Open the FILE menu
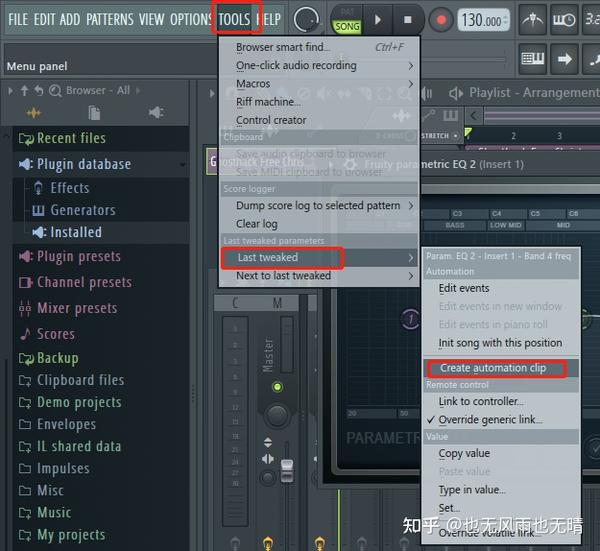 pyautogui.click(x=18, y=19)
